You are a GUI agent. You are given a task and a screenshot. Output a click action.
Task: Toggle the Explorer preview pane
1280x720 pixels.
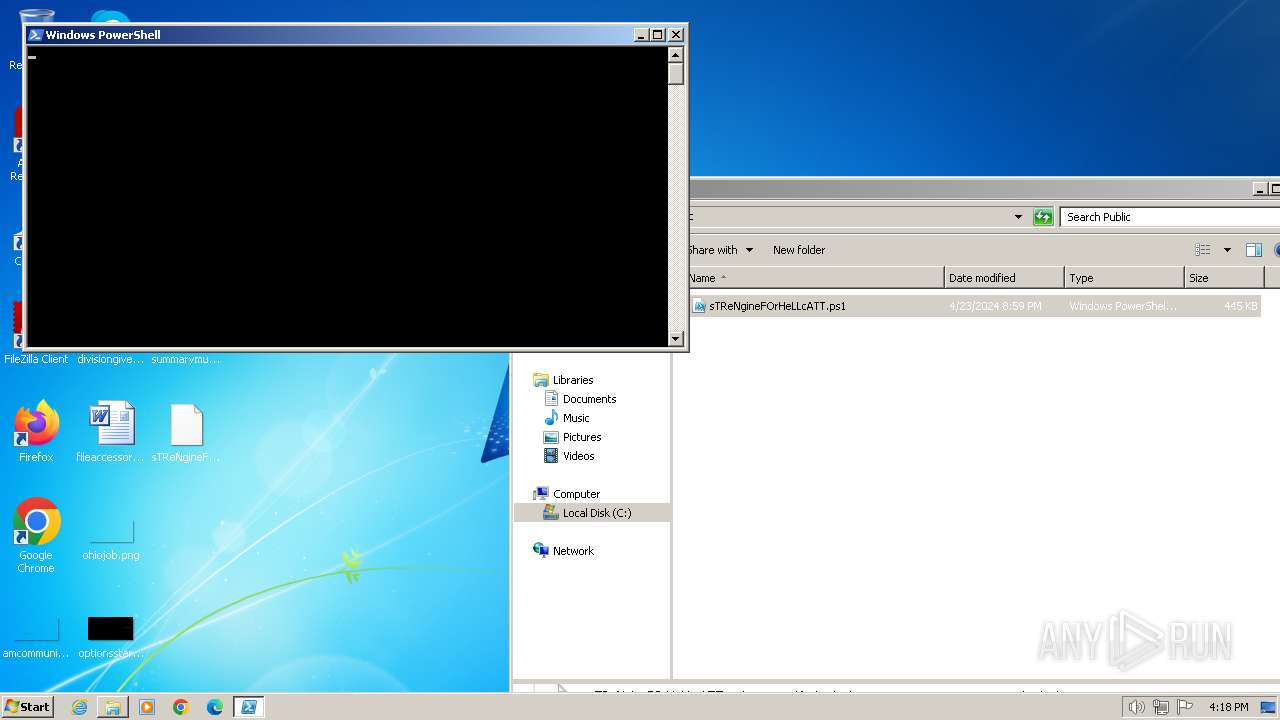click(x=1254, y=250)
